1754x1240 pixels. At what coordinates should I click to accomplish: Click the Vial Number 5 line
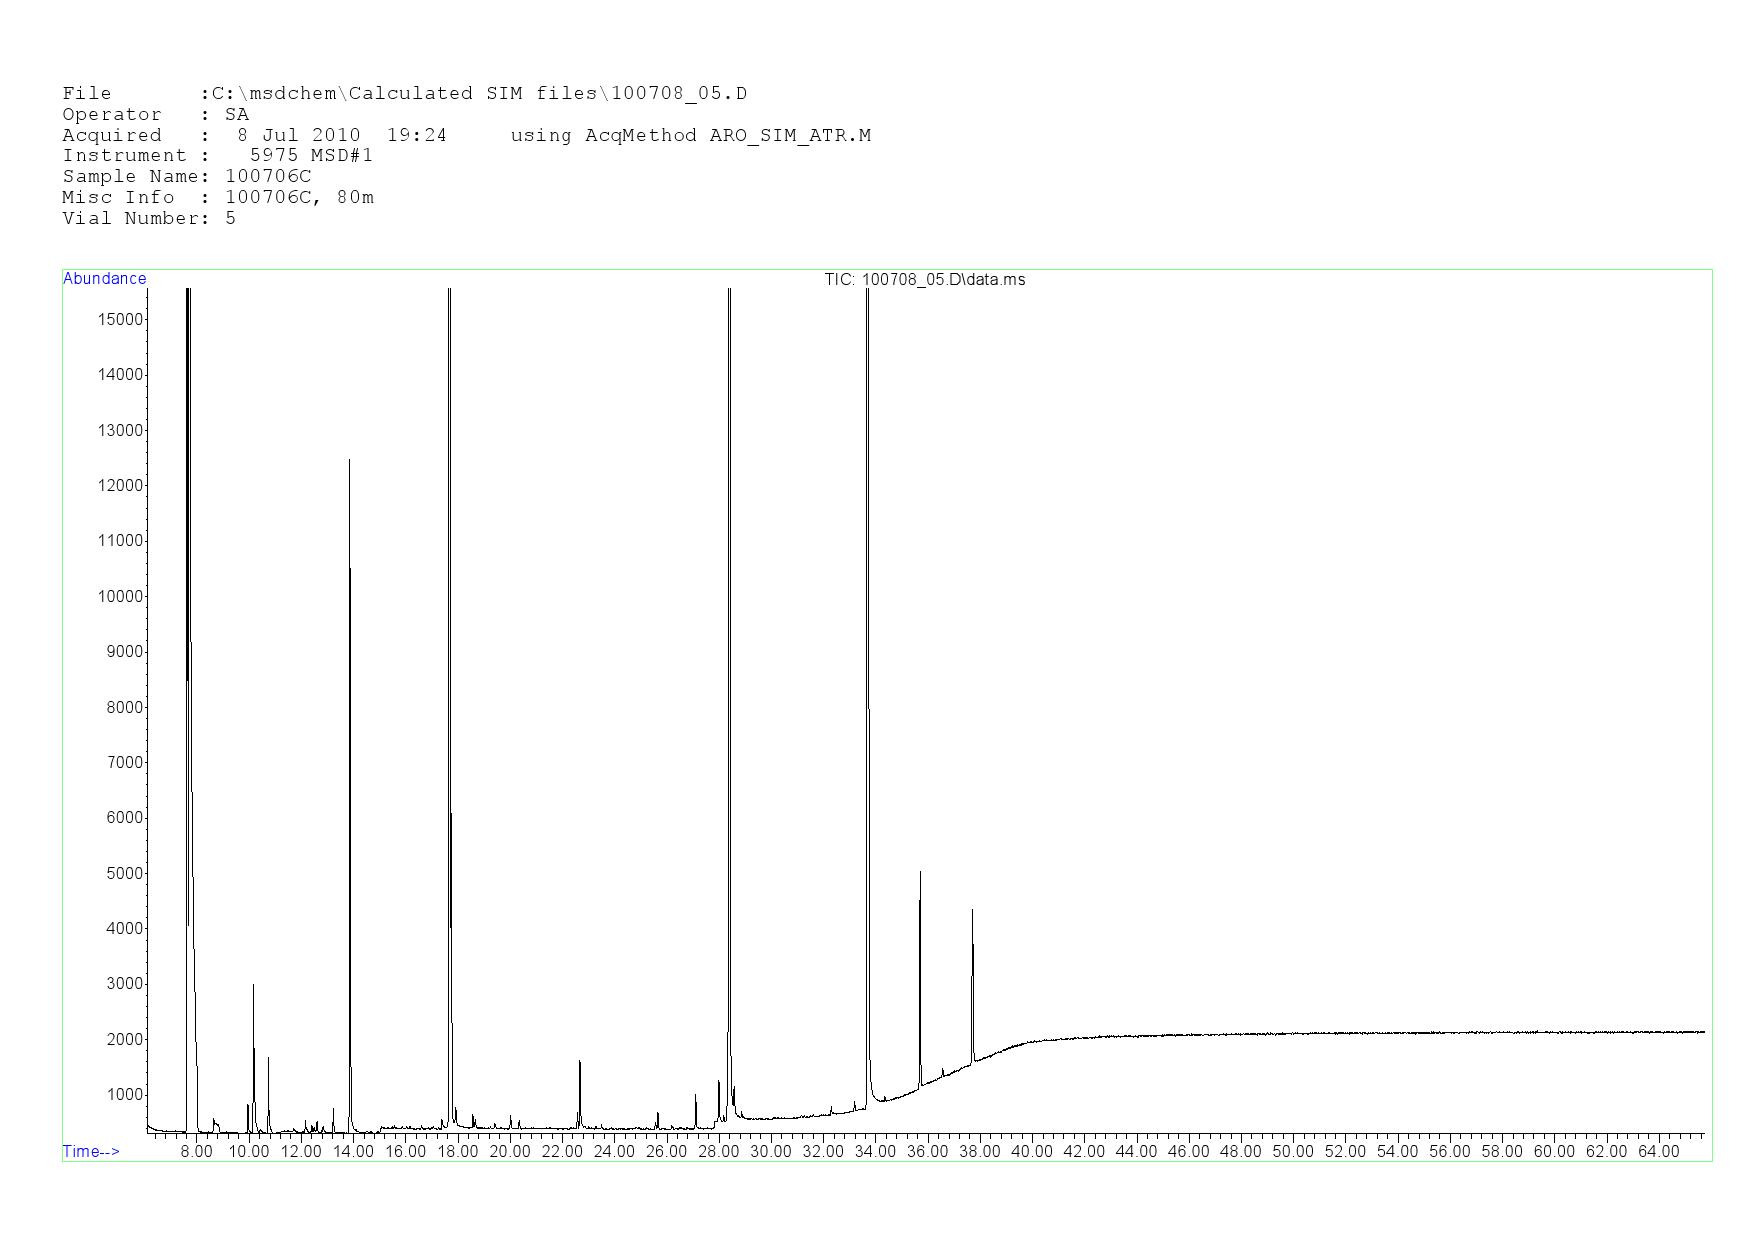(x=149, y=219)
